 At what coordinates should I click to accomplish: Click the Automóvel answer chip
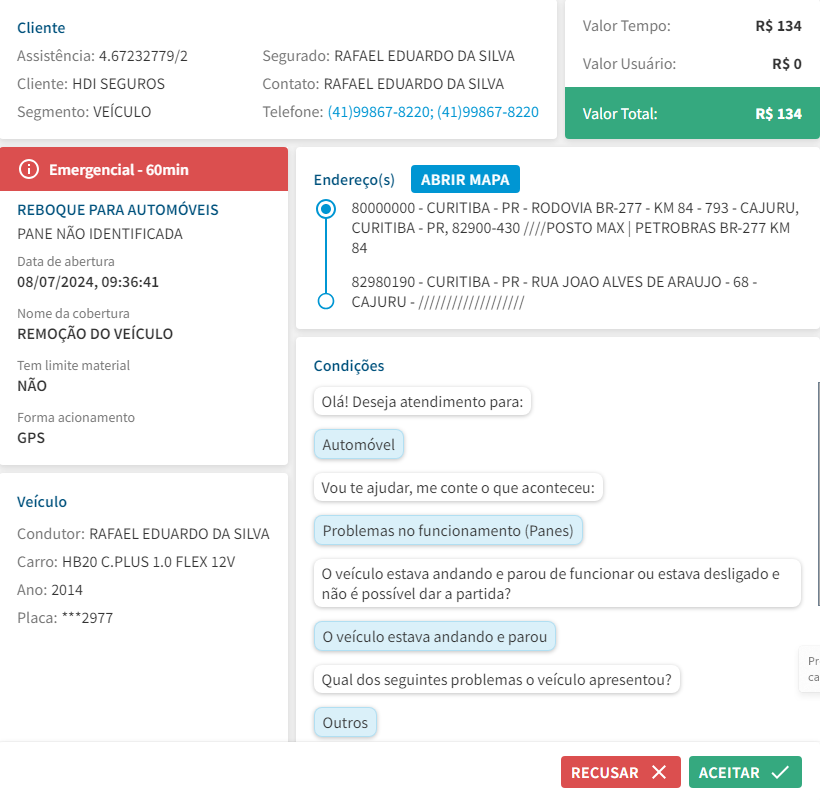click(x=358, y=445)
